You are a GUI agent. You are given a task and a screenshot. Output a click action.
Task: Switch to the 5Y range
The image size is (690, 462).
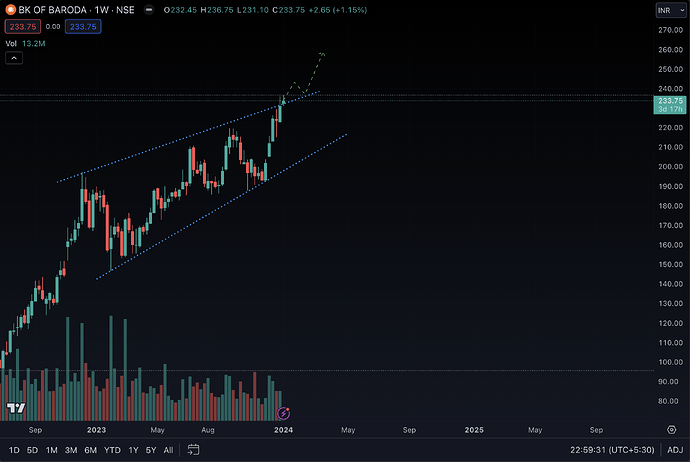click(151, 450)
